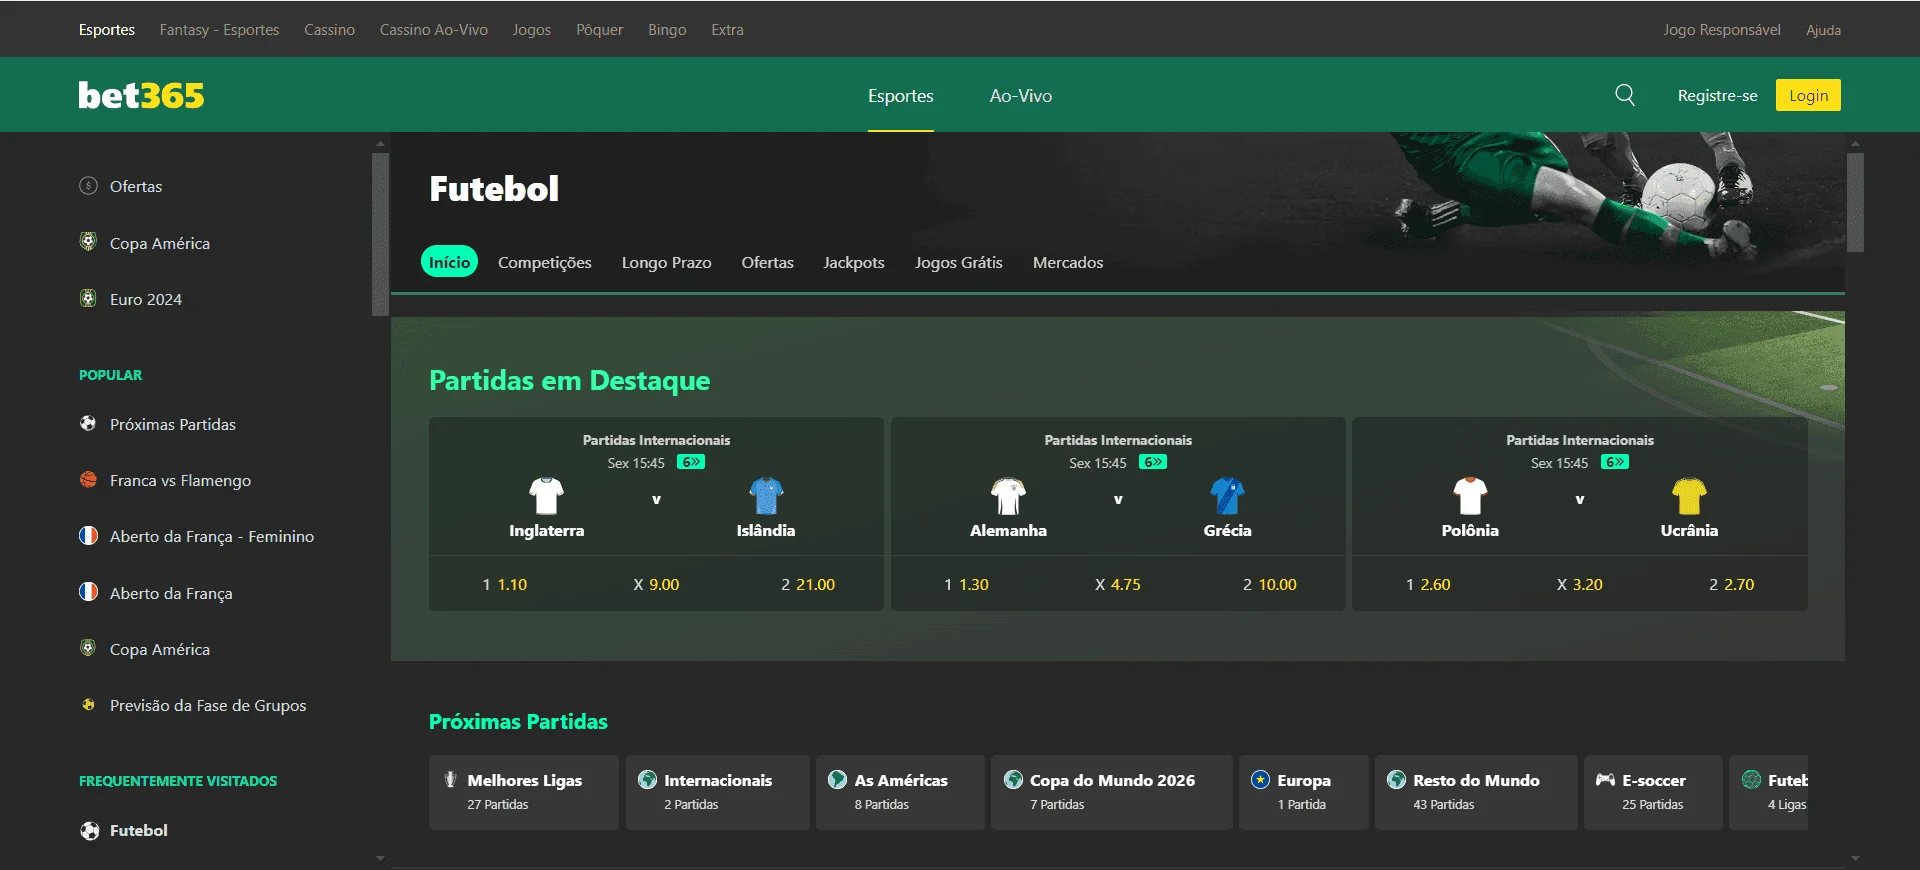Open Cassino Ao-Vivo in top menu
The width and height of the screenshot is (1920, 870).
(x=433, y=30)
